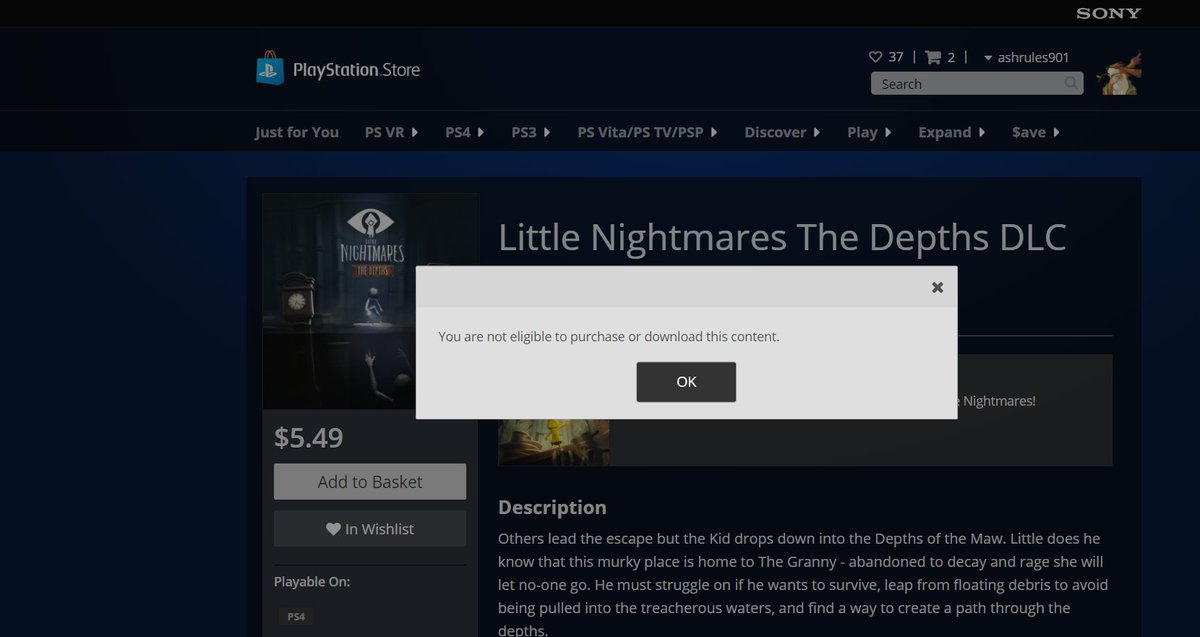The image size is (1200, 637).
Task: Confirm the dialog with OK
Action: click(x=686, y=382)
